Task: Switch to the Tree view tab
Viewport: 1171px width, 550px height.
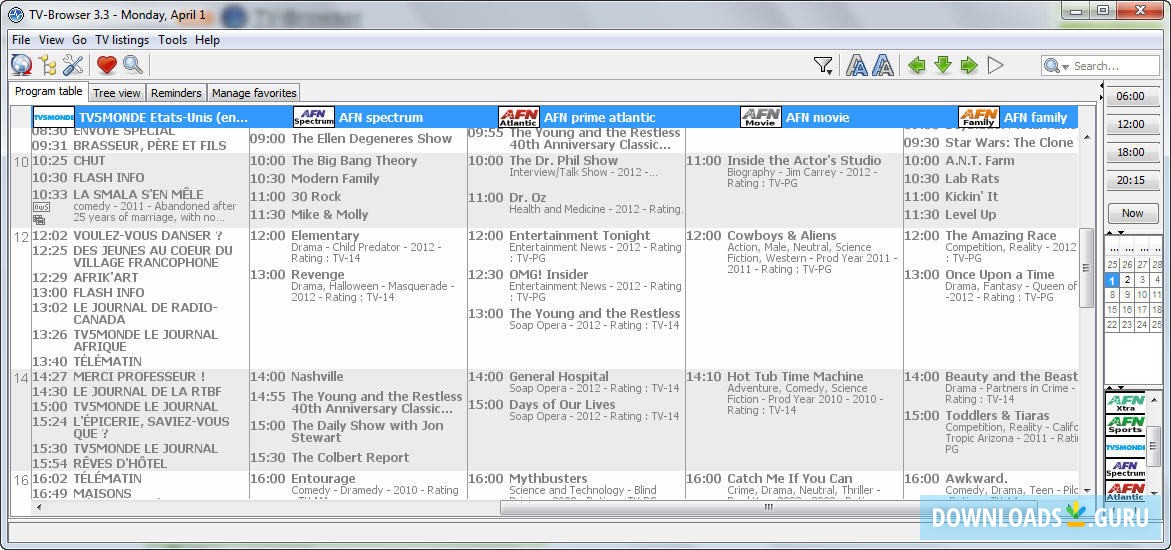Action: point(117,93)
